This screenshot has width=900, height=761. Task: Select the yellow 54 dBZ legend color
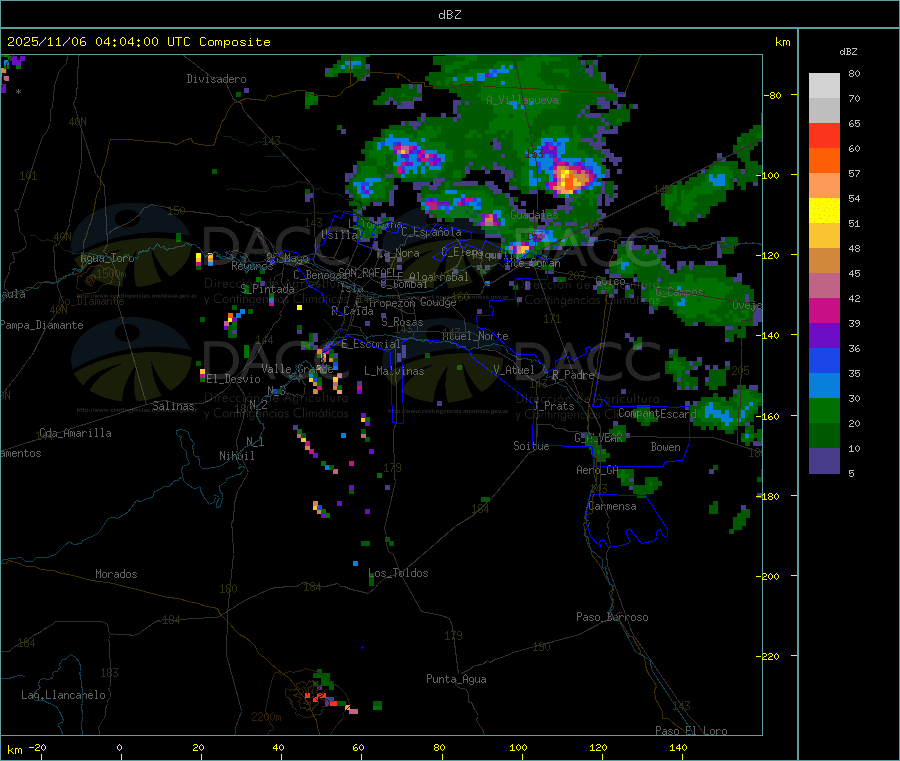click(824, 211)
